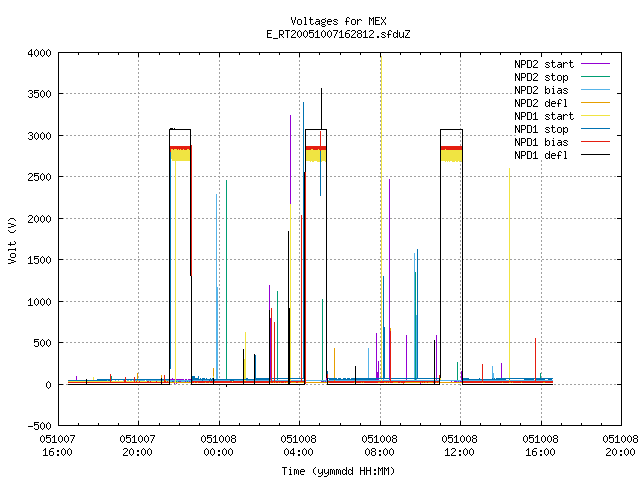
Task: Click the 3000 y-axis tick label
Action: click(x=39, y=136)
